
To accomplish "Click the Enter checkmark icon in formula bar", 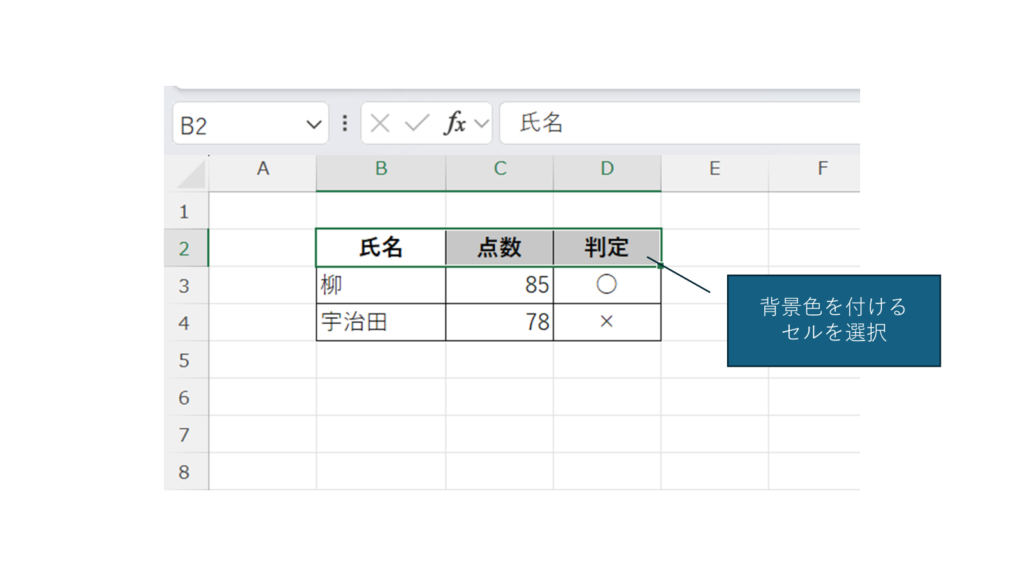I will pyautogui.click(x=416, y=123).
